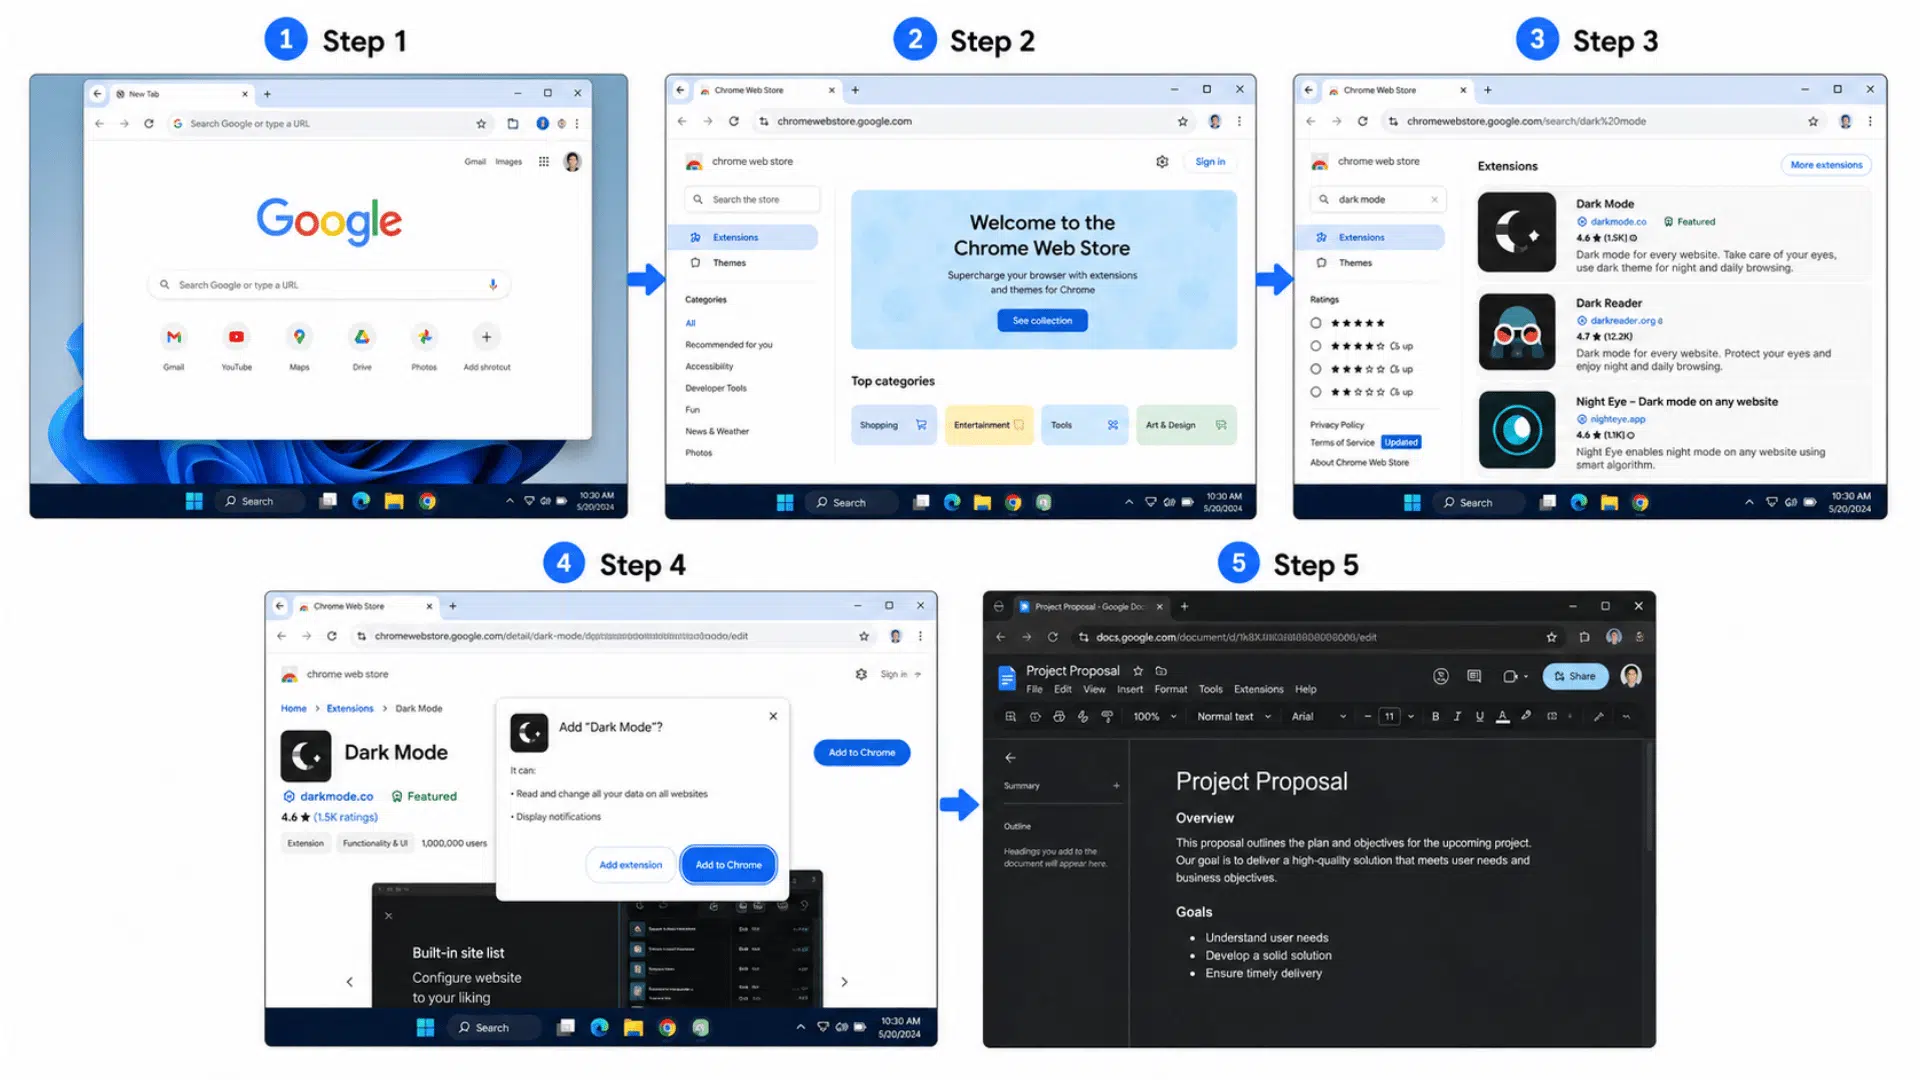Select Extensions in Step 2 store sidebar
1920x1080 pixels.
pos(743,238)
